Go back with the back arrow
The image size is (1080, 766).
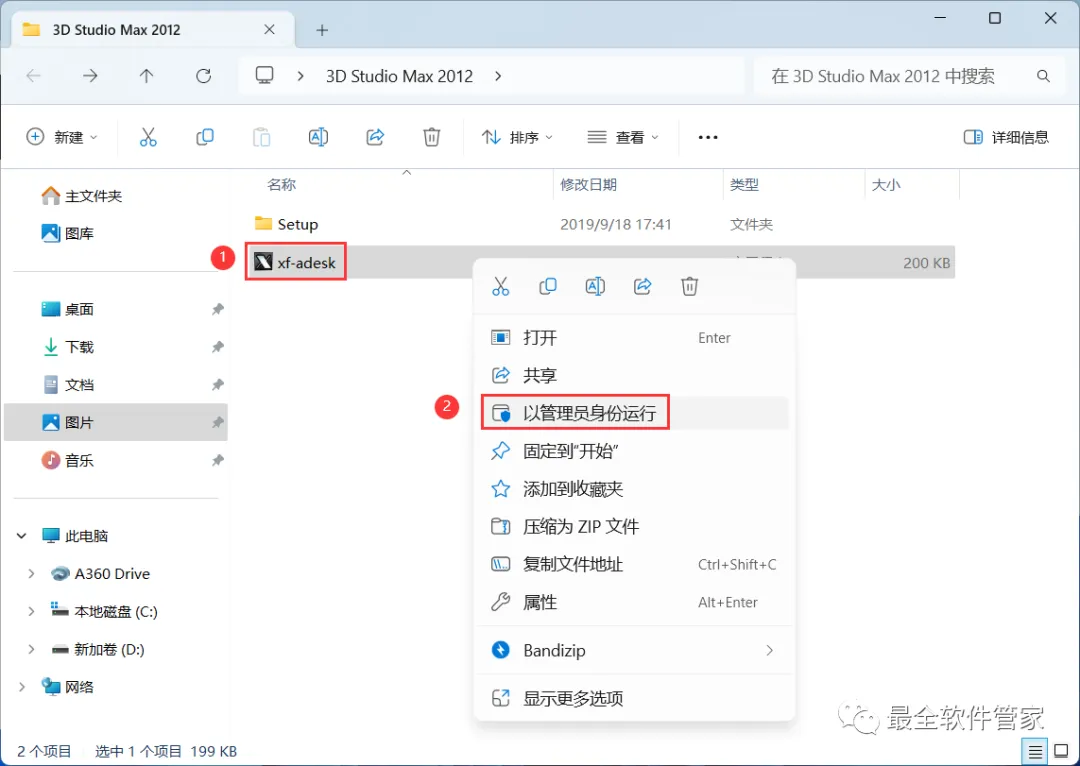click(33, 76)
